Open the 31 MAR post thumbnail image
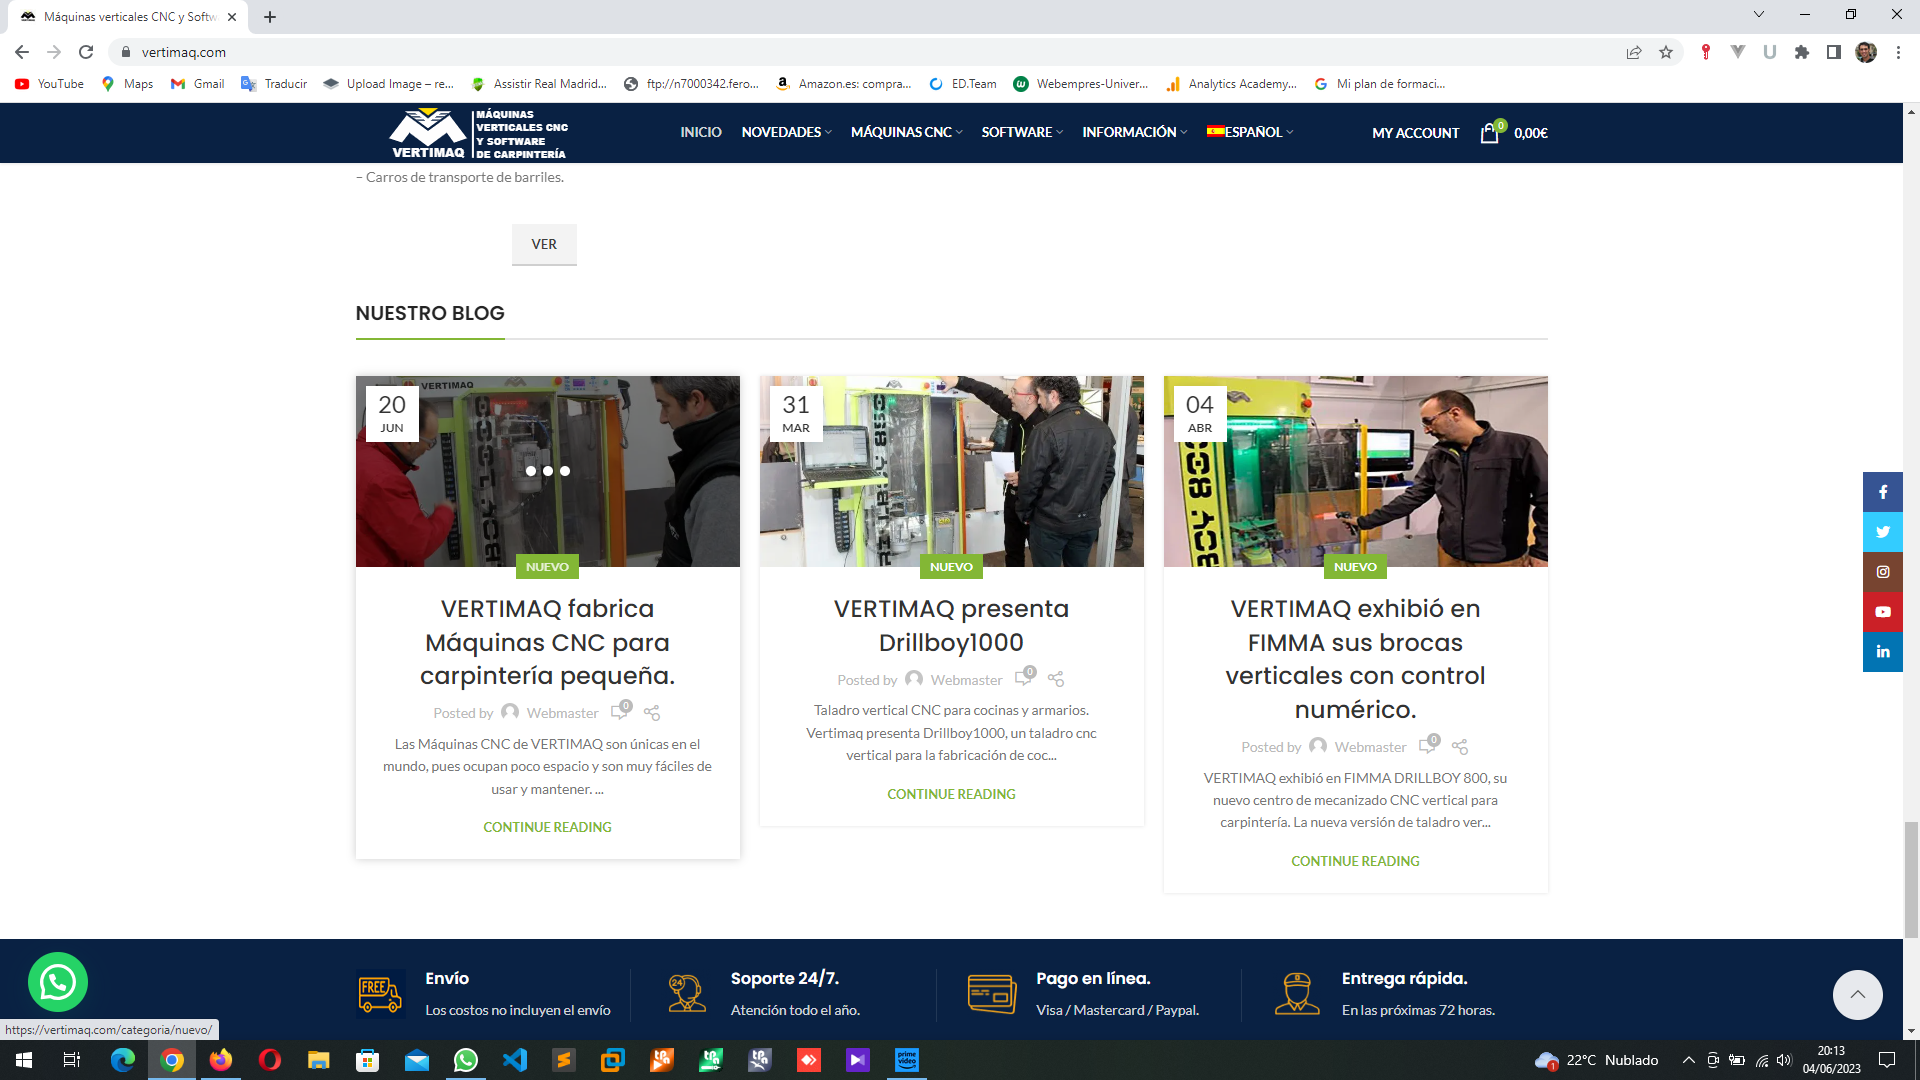The image size is (1920, 1080). [951, 471]
